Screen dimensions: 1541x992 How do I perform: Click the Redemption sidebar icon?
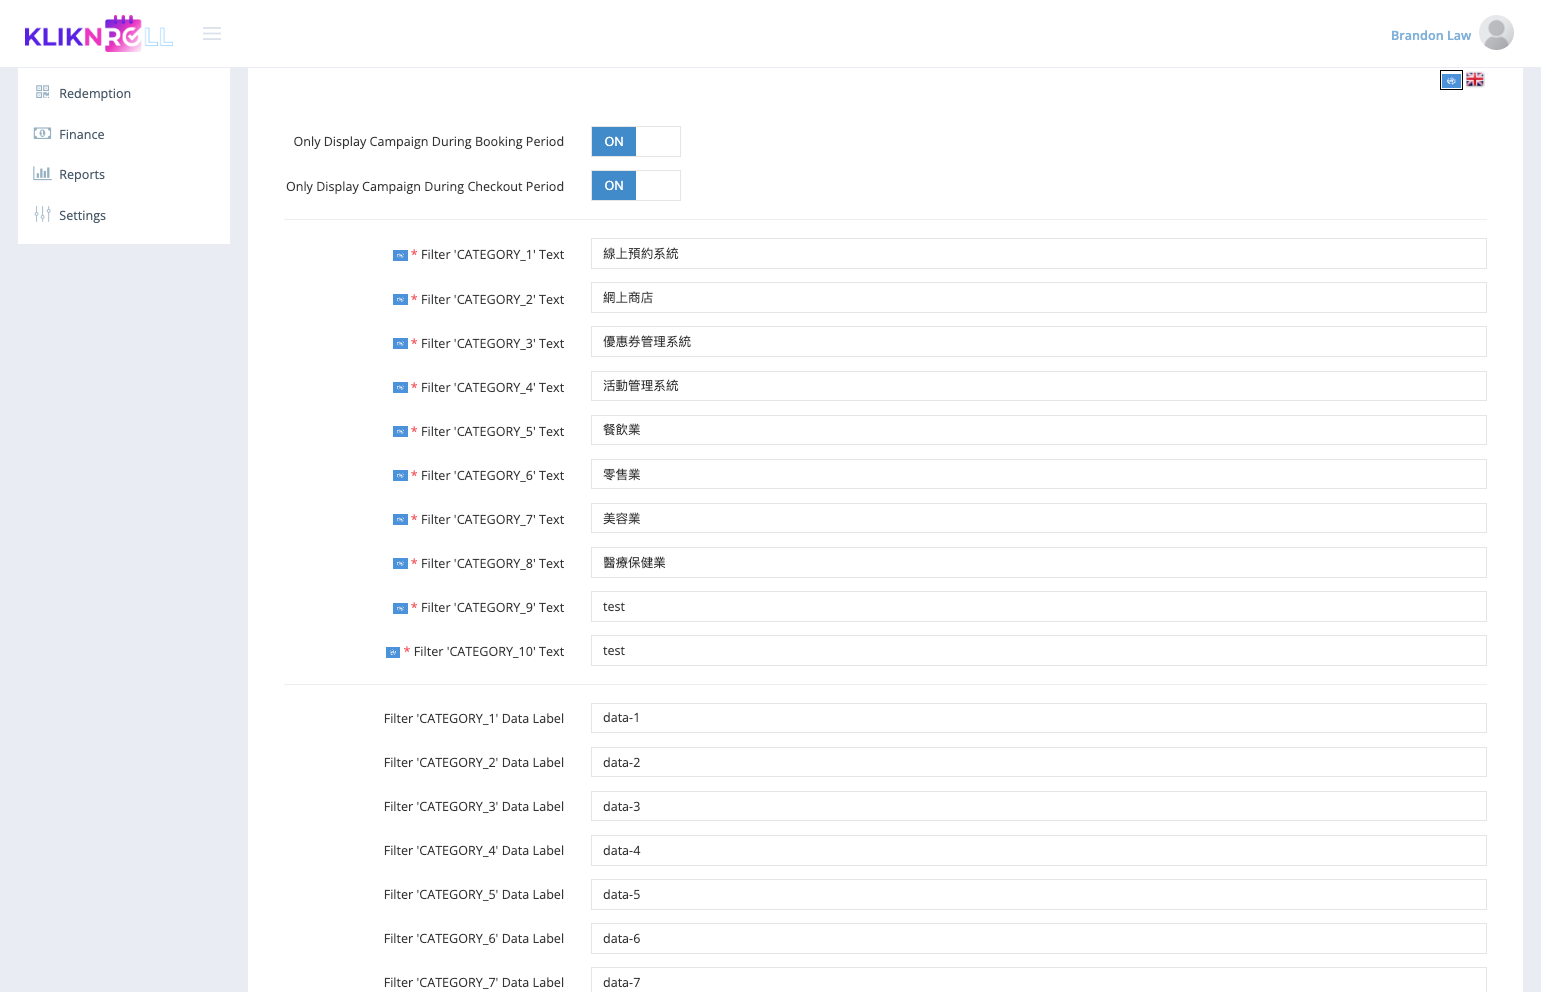pyautogui.click(x=42, y=92)
